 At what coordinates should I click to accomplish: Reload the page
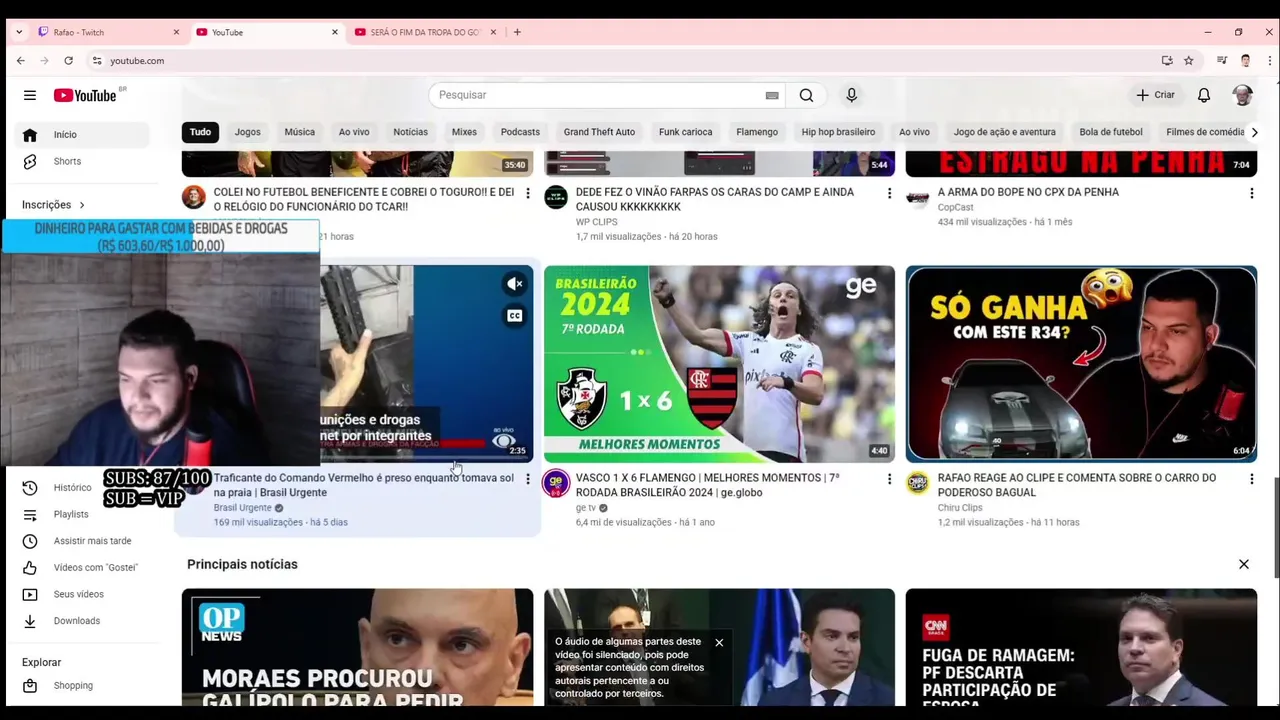pyautogui.click(x=68, y=61)
